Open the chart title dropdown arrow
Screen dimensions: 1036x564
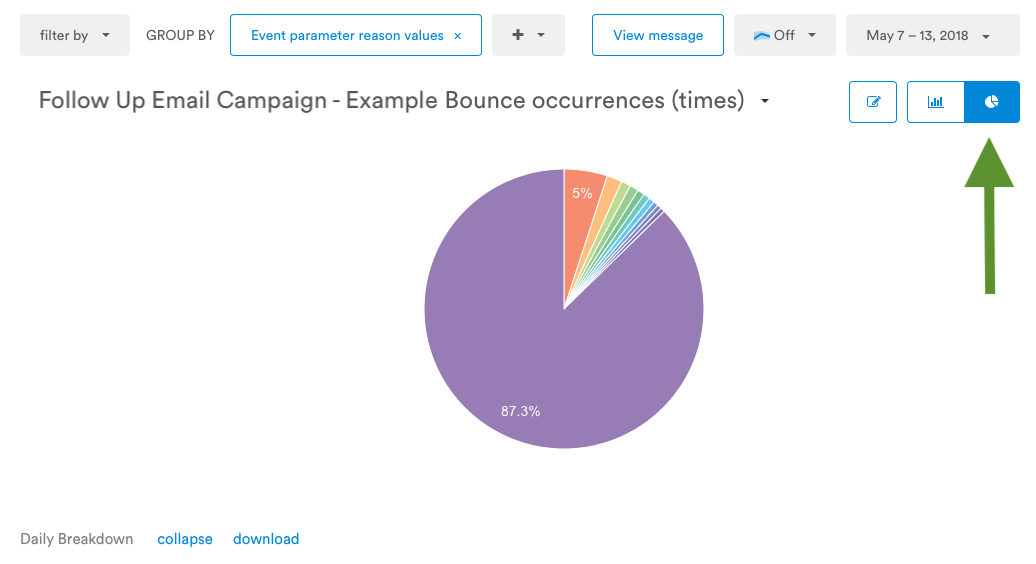tap(765, 101)
